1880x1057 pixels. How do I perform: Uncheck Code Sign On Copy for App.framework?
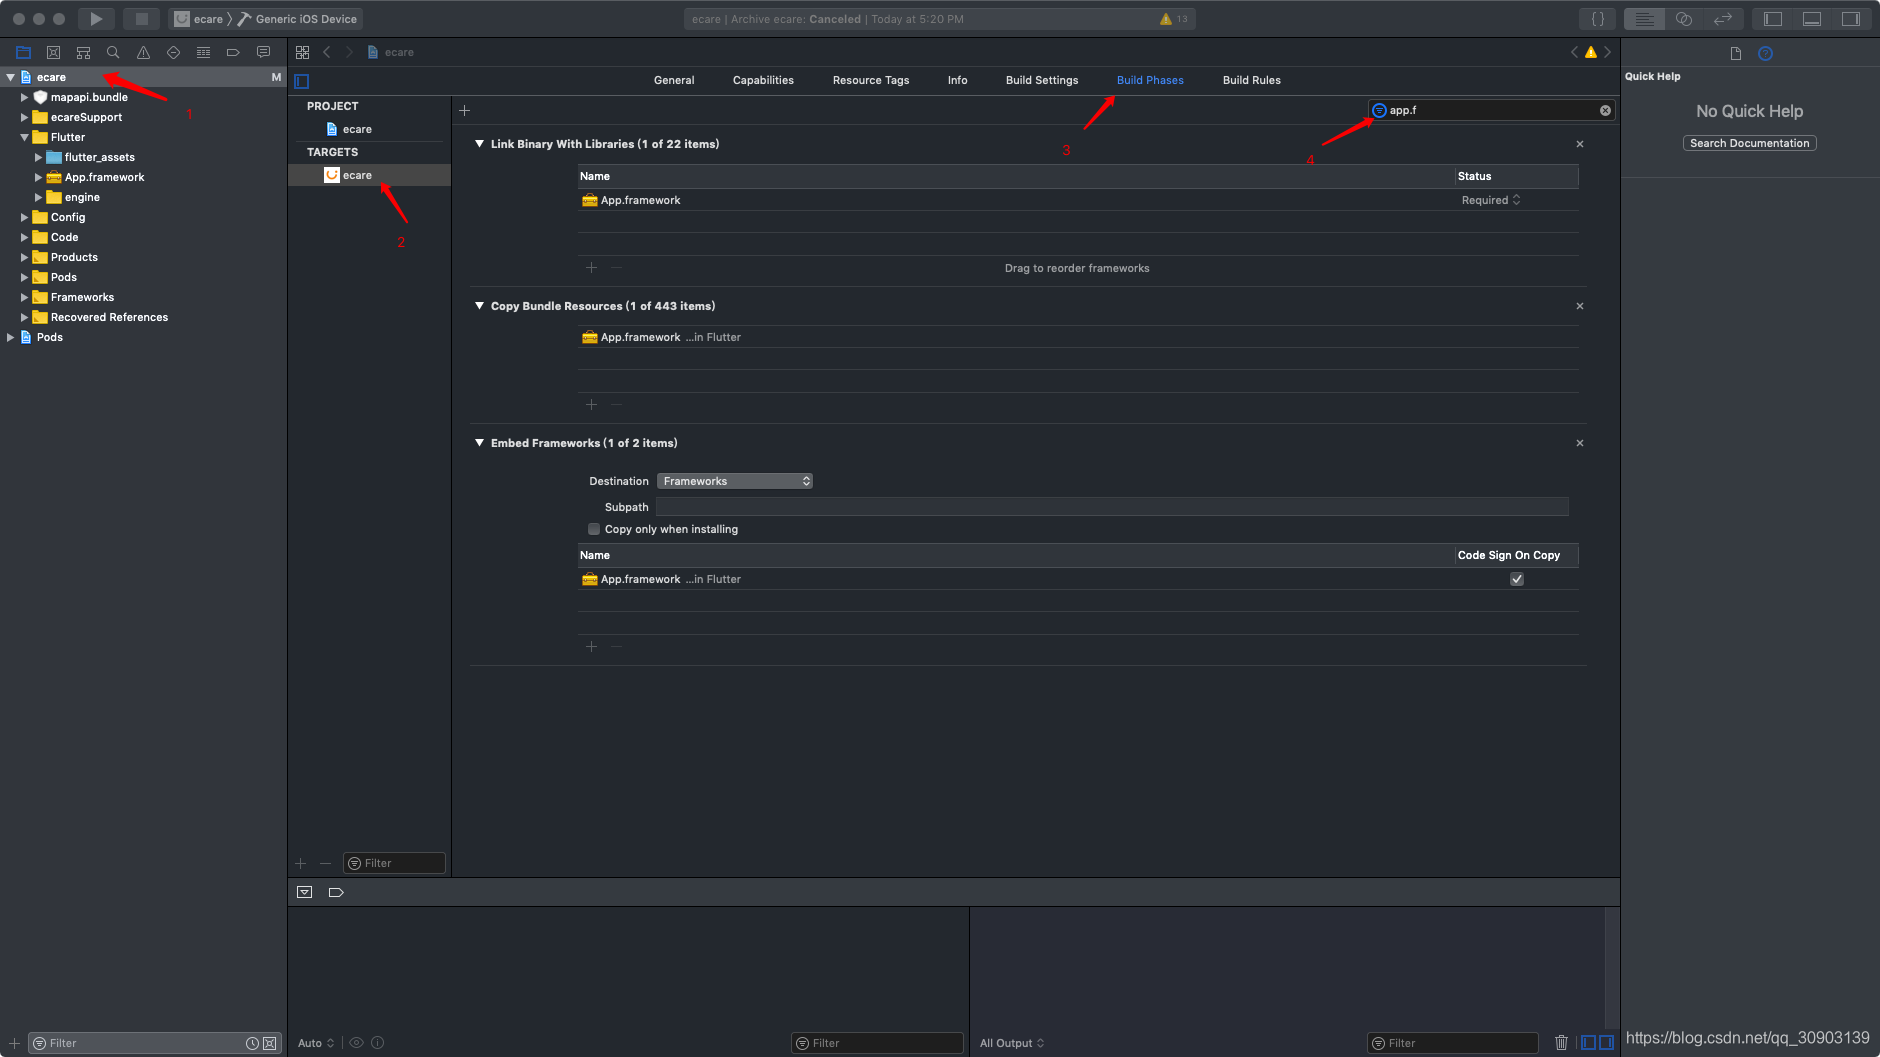[x=1517, y=579]
